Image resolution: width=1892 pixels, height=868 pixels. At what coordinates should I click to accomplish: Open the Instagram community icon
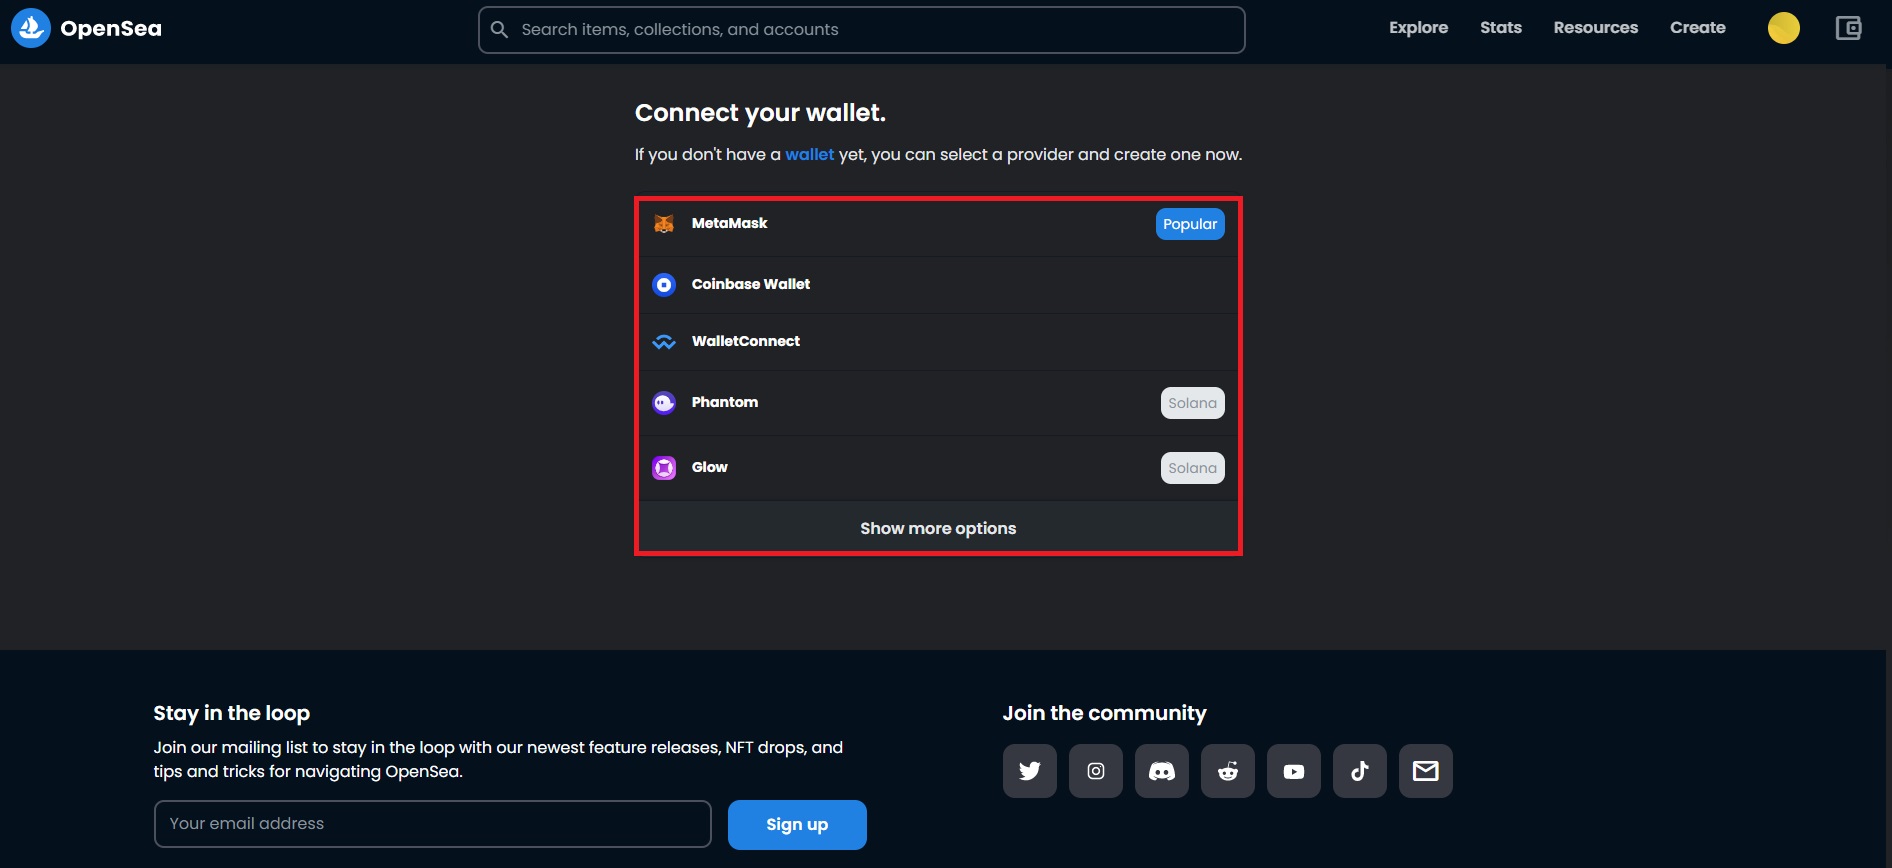click(x=1096, y=771)
